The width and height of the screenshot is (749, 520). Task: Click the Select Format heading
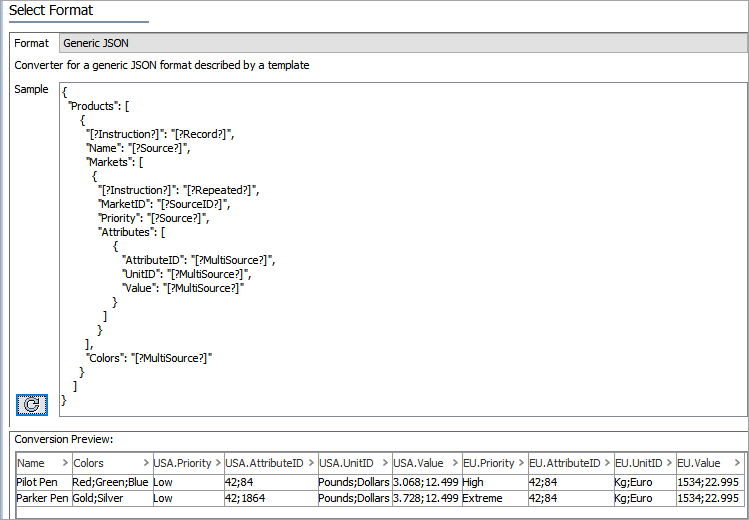pyautogui.click(x=50, y=10)
